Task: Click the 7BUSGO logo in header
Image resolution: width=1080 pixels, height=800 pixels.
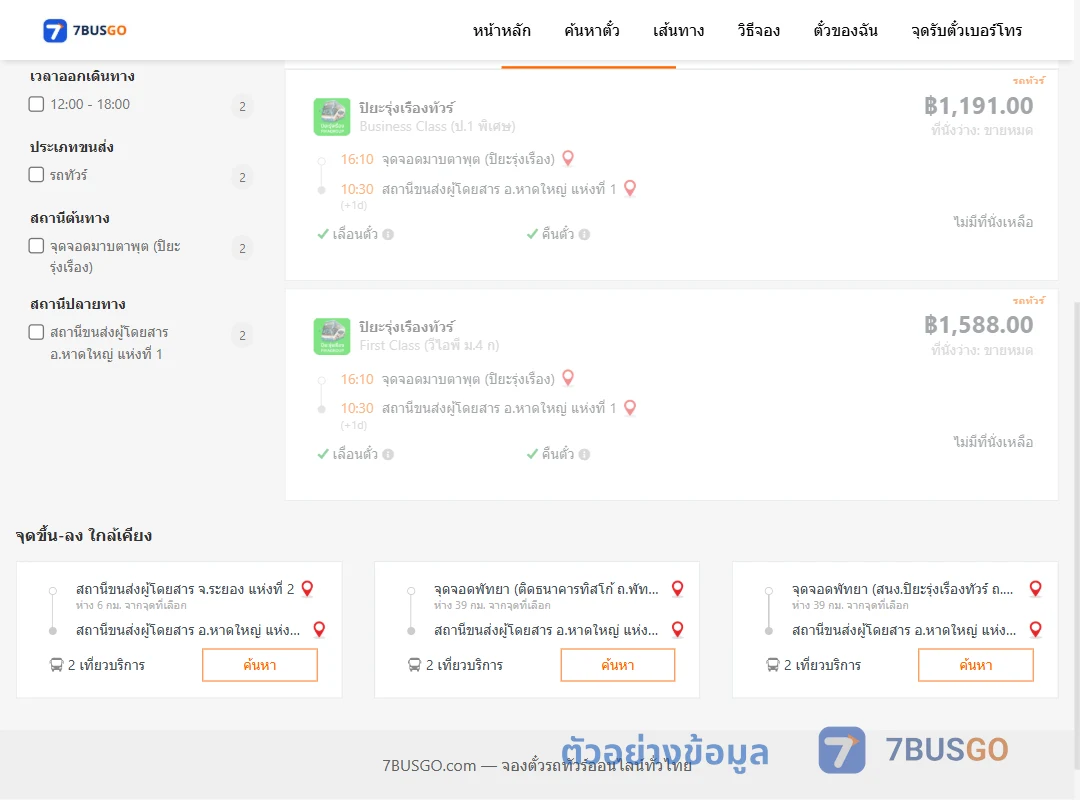Action: 85,30
